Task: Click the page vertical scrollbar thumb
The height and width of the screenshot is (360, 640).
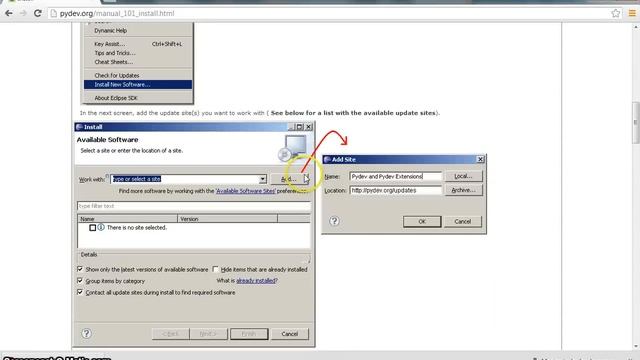Action: click(x=636, y=122)
